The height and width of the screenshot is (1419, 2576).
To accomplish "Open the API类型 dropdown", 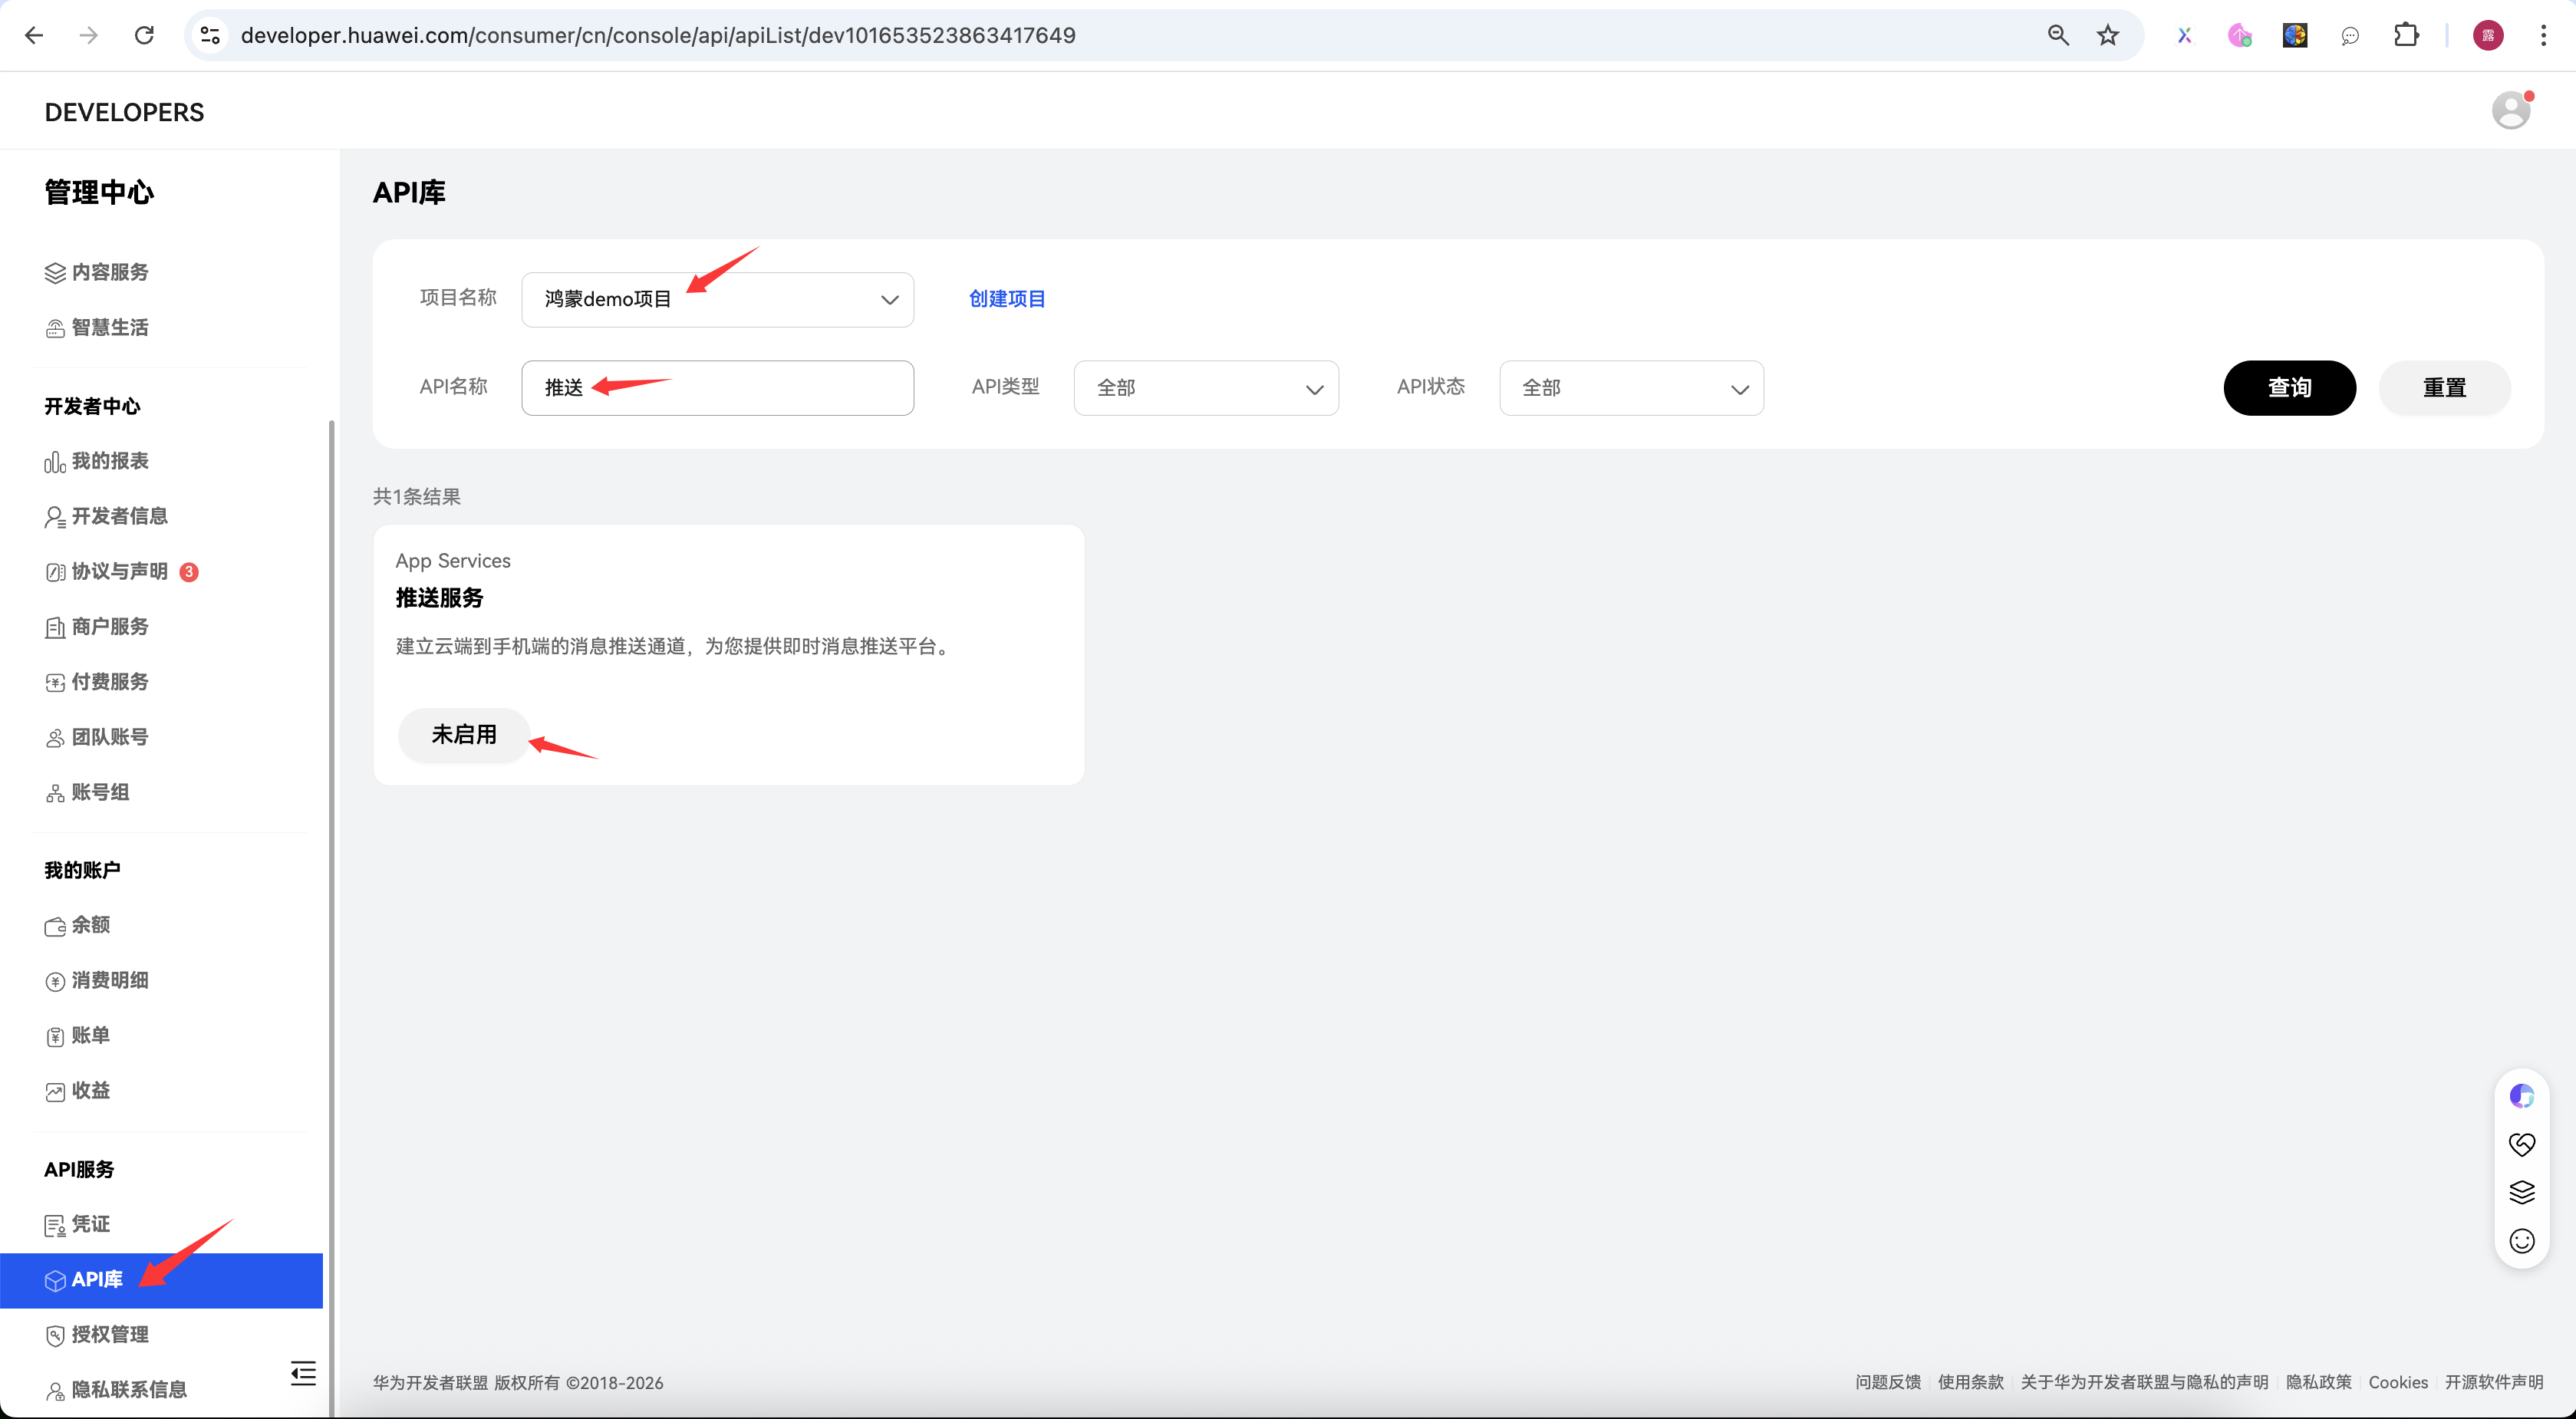I will tap(1205, 388).
